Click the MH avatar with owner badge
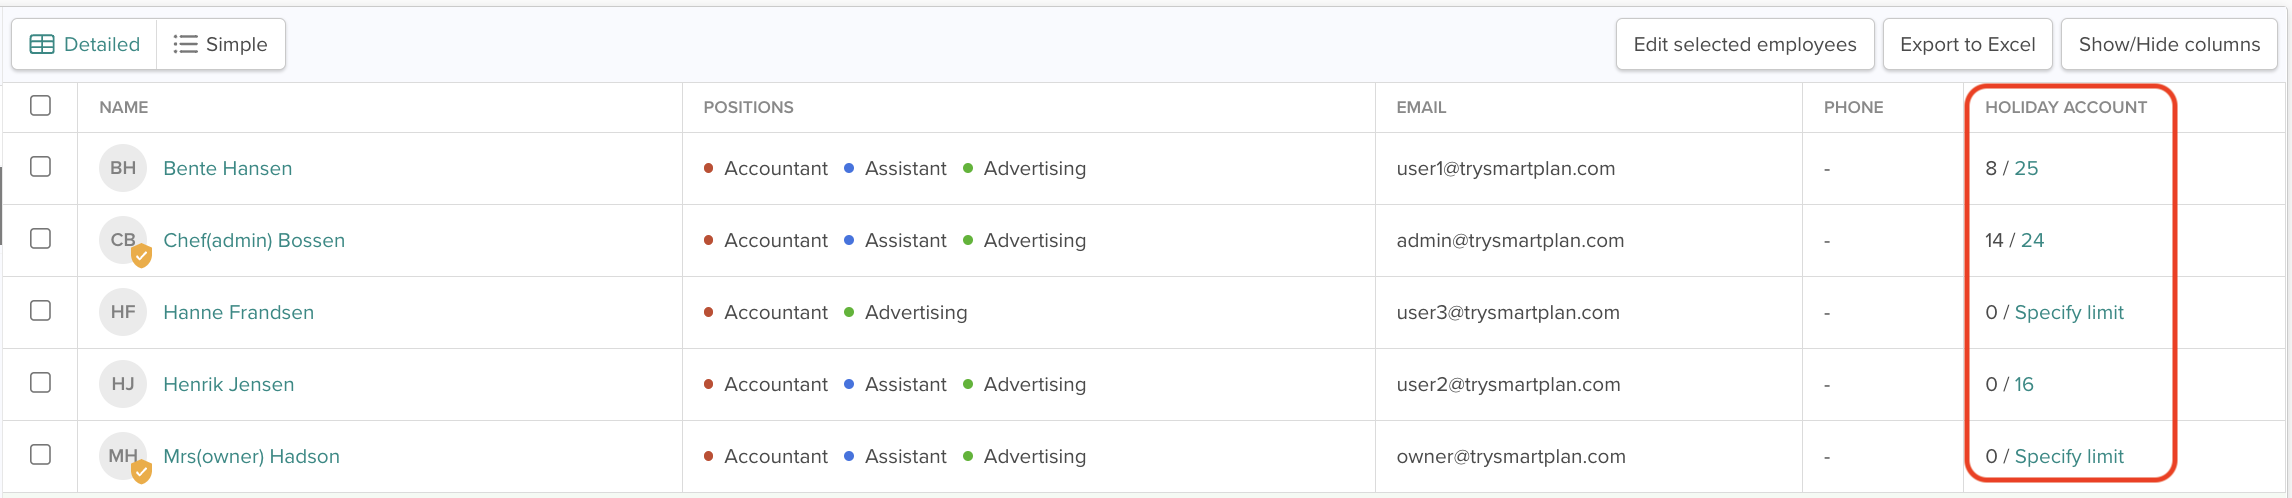 tap(123, 456)
